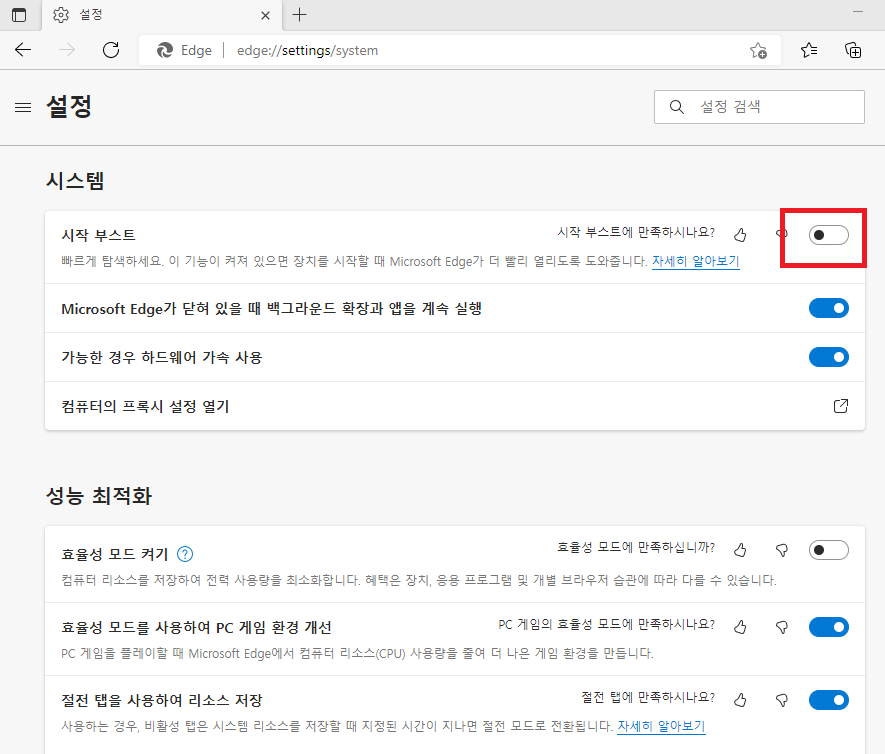
Task: Open a new tab with plus button
Action: pos(299,15)
